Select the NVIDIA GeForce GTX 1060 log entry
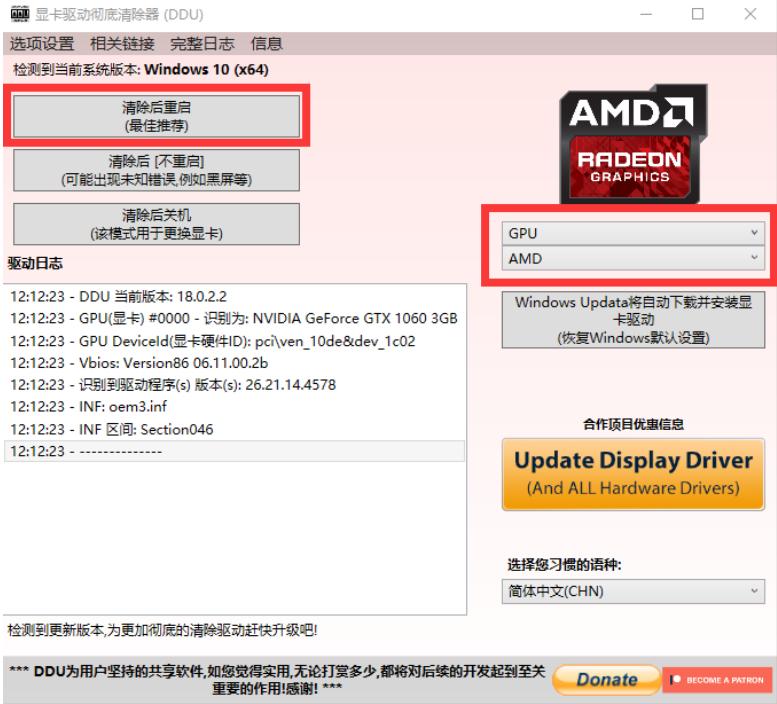The image size is (777, 704). pyautogui.click(x=234, y=318)
